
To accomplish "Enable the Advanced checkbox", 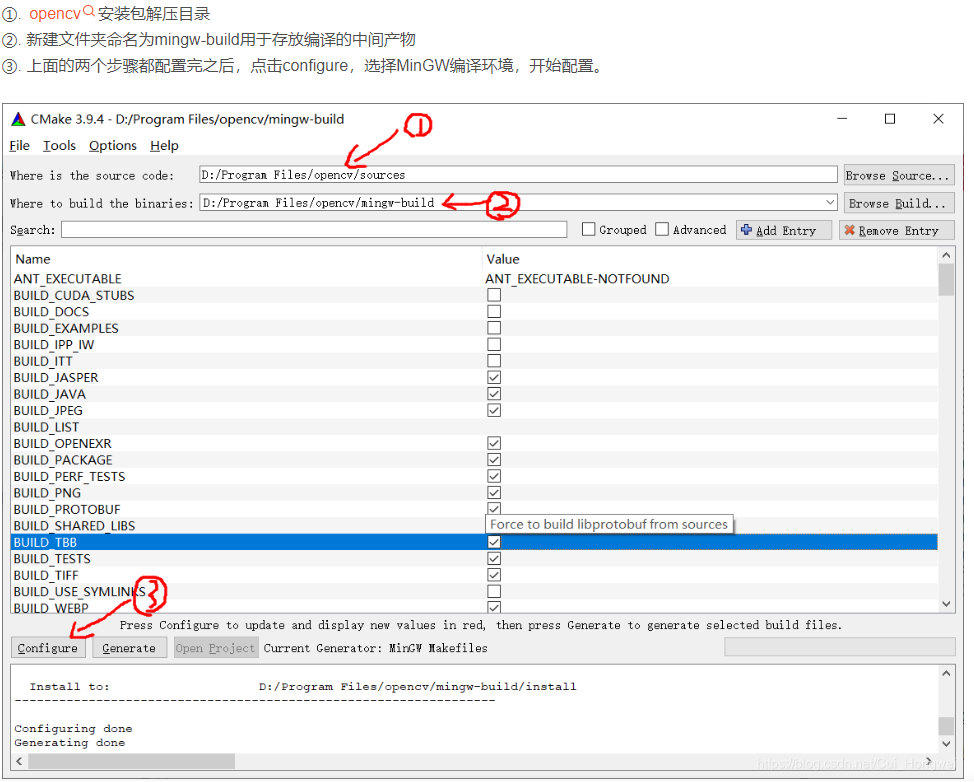I will 662,229.
